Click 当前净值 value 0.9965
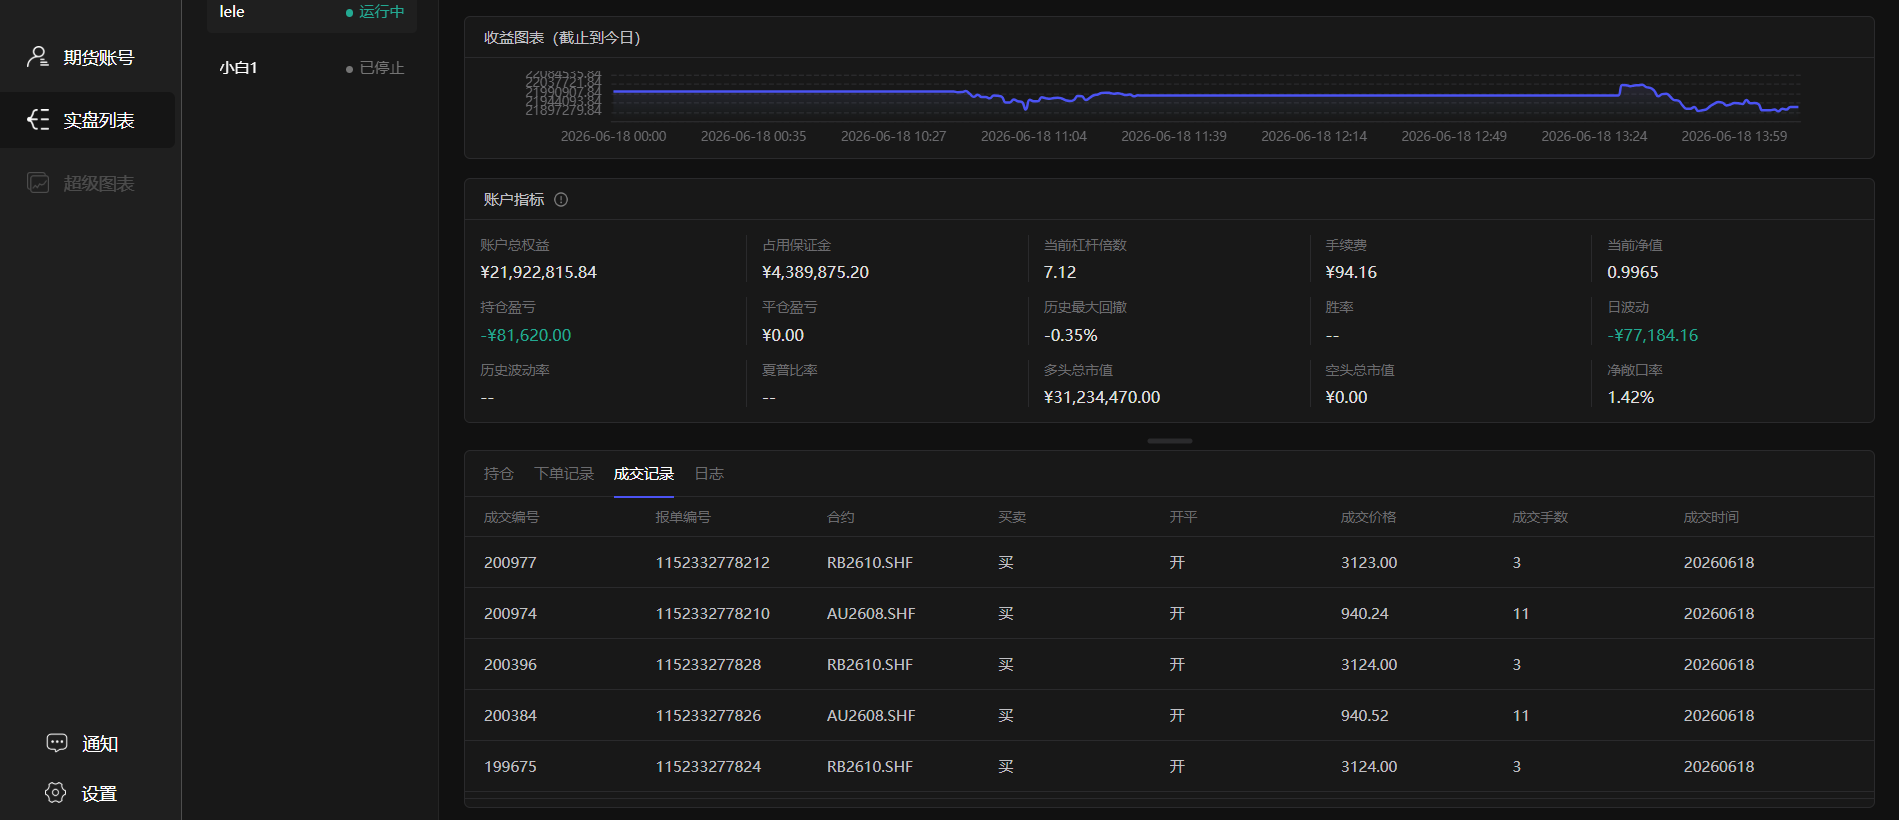 [x=1632, y=272]
